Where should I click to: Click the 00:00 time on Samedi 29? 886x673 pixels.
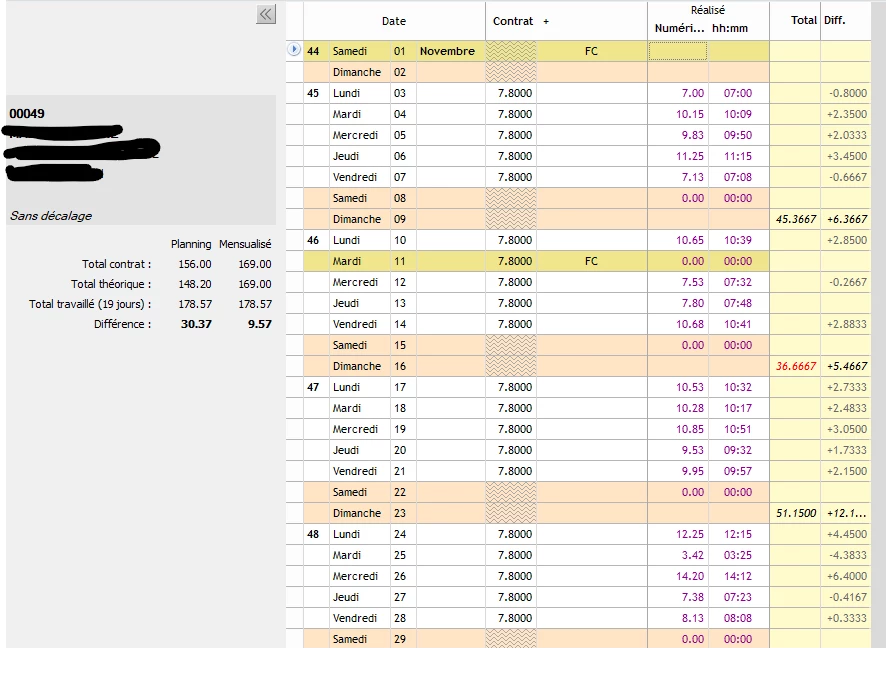click(x=737, y=639)
